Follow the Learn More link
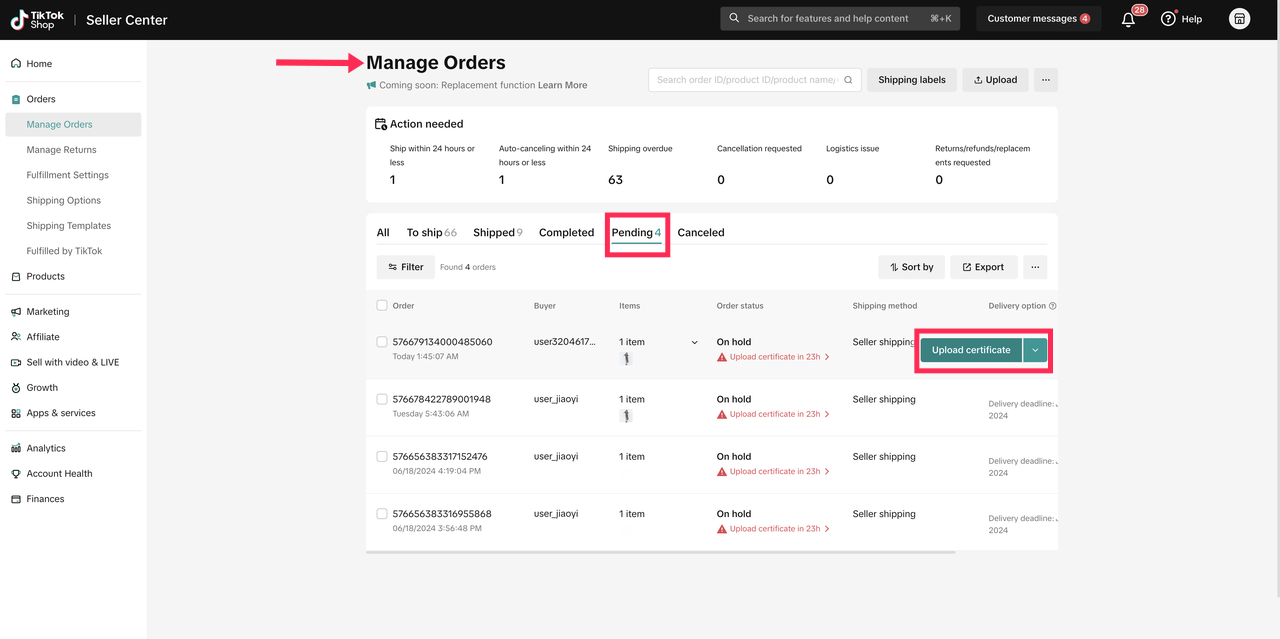This screenshot has width=1280, height=639. (562, 85)
